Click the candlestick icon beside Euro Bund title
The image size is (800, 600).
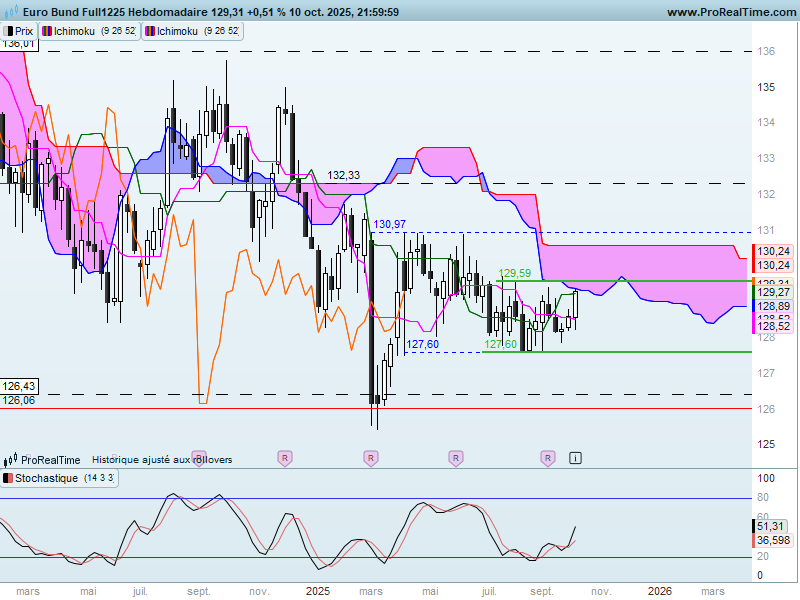(10, 12)
